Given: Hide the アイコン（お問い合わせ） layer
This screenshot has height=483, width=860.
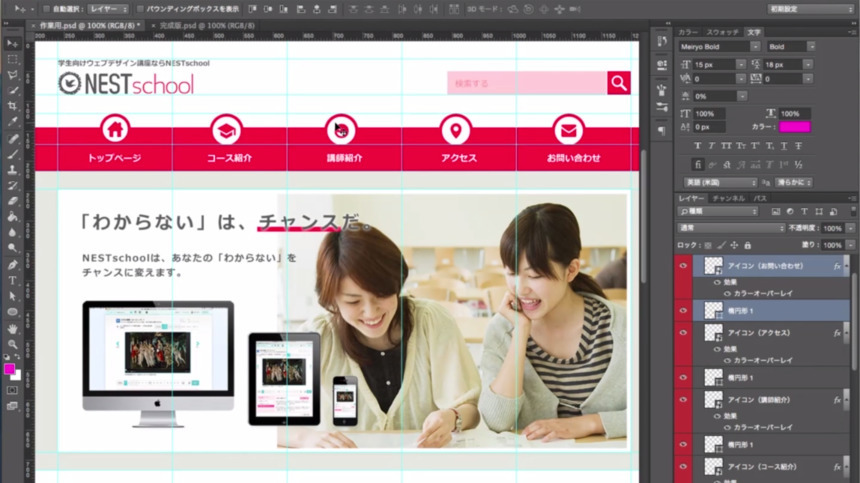Looking at the screenshot, I should point(683,266).
